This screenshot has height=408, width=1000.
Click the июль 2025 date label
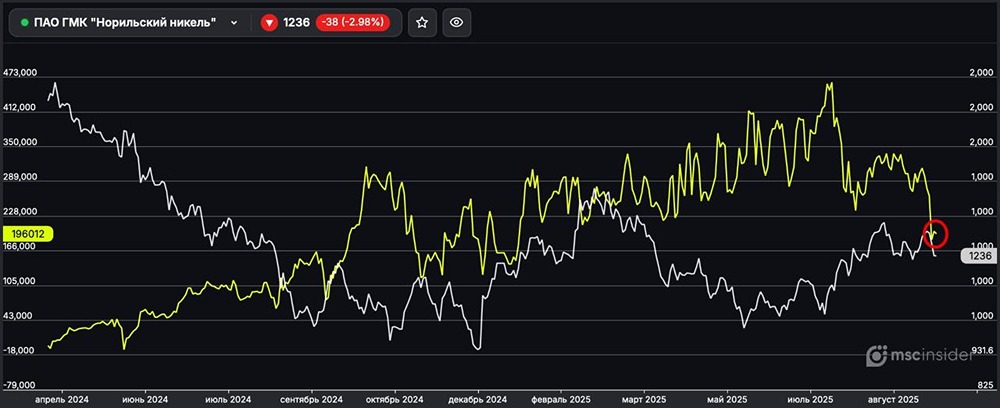click(811, 399)
